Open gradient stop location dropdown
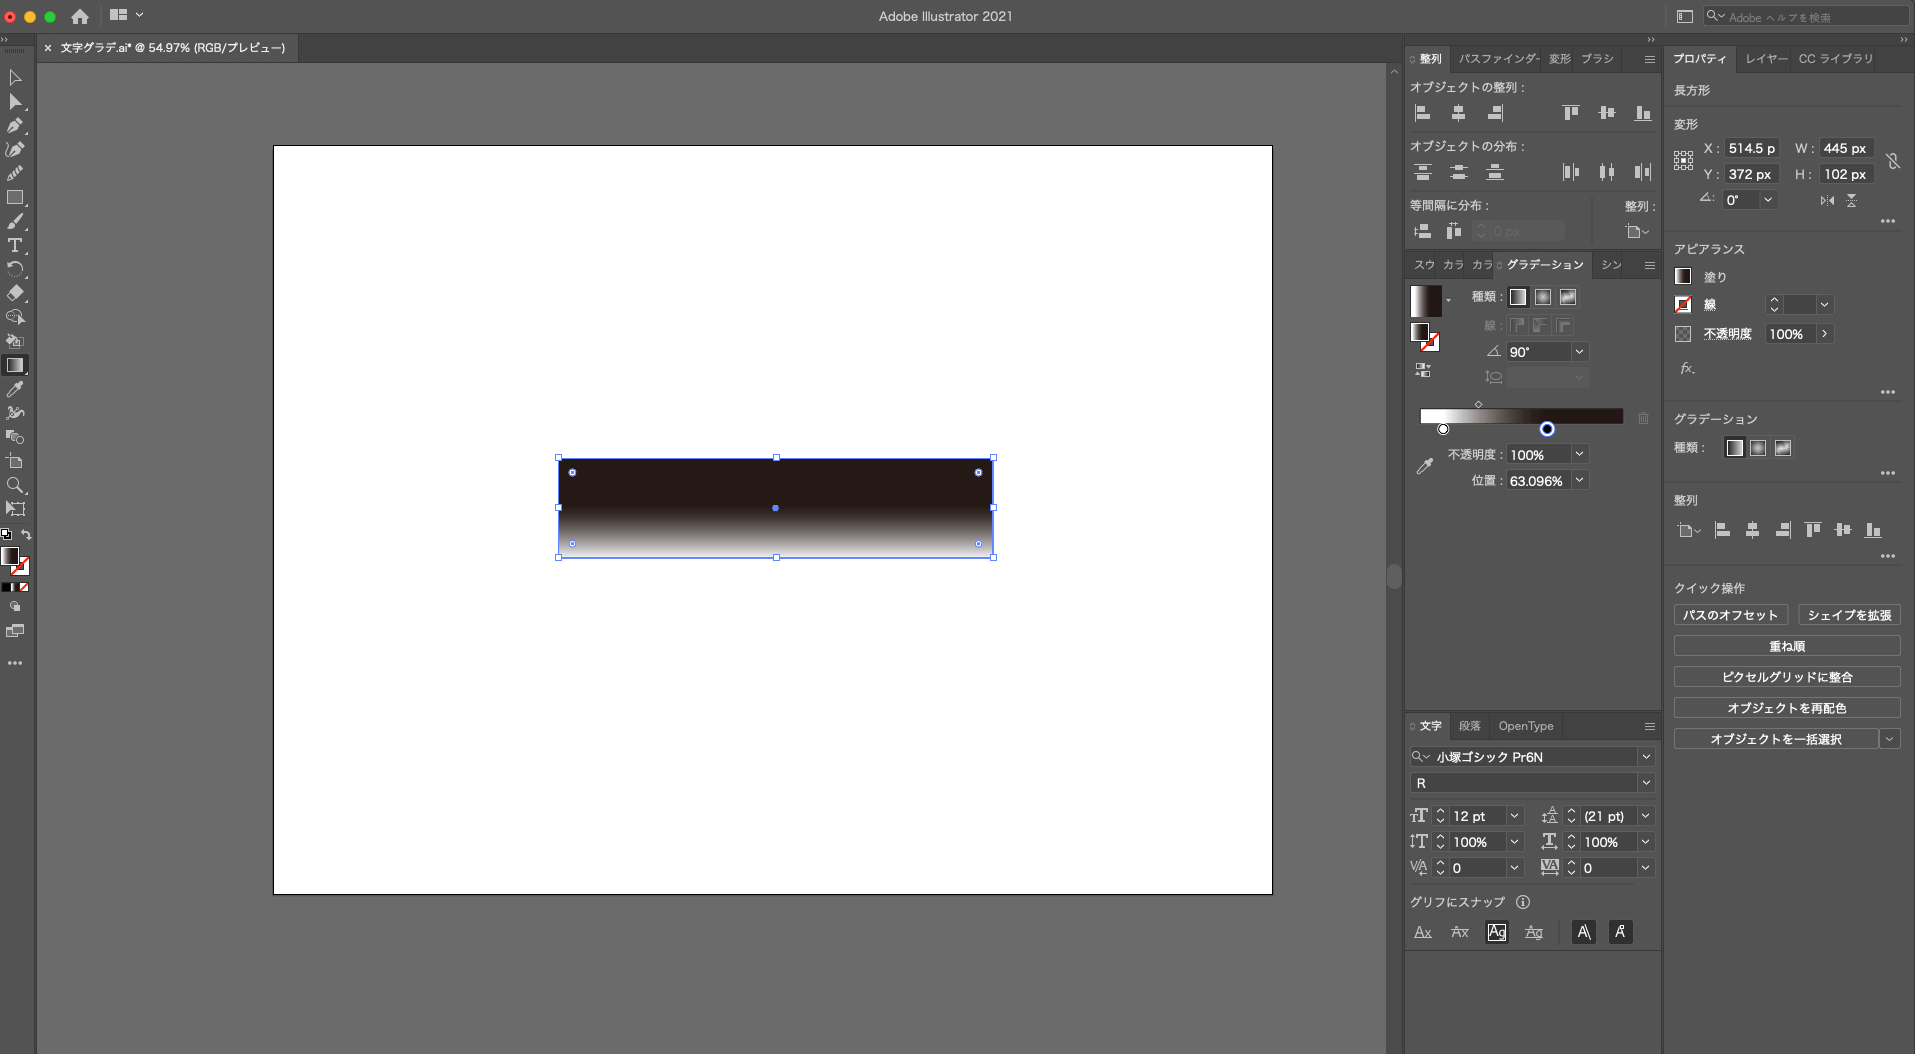 pyautogui.click(x=1579, y=480)
